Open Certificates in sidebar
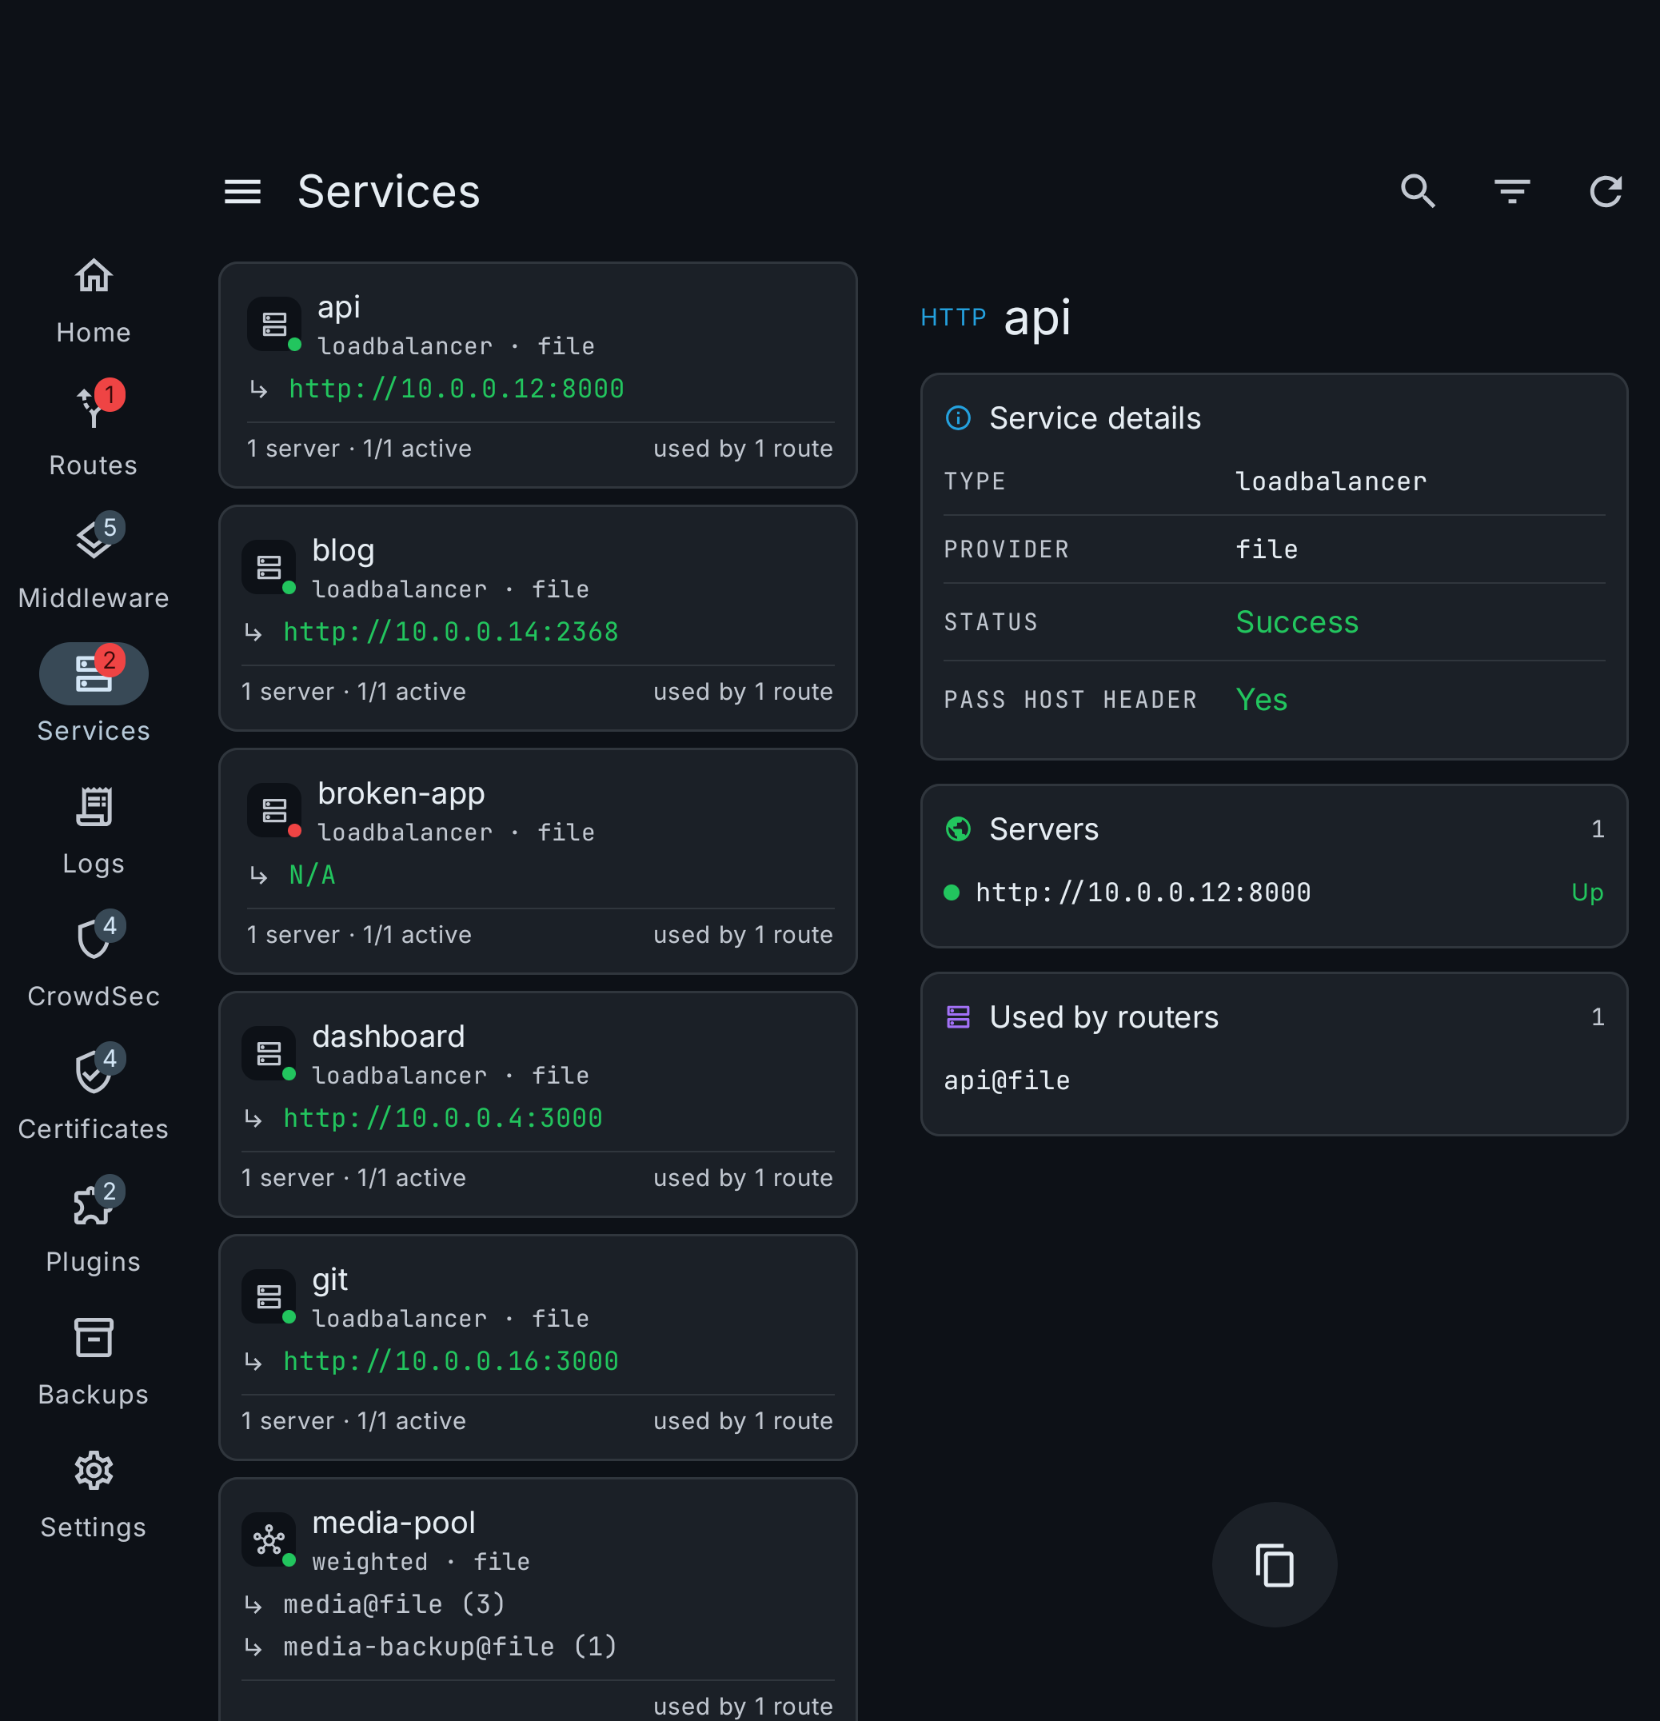1660x1721 pixels. click(x=93, y=1095)
